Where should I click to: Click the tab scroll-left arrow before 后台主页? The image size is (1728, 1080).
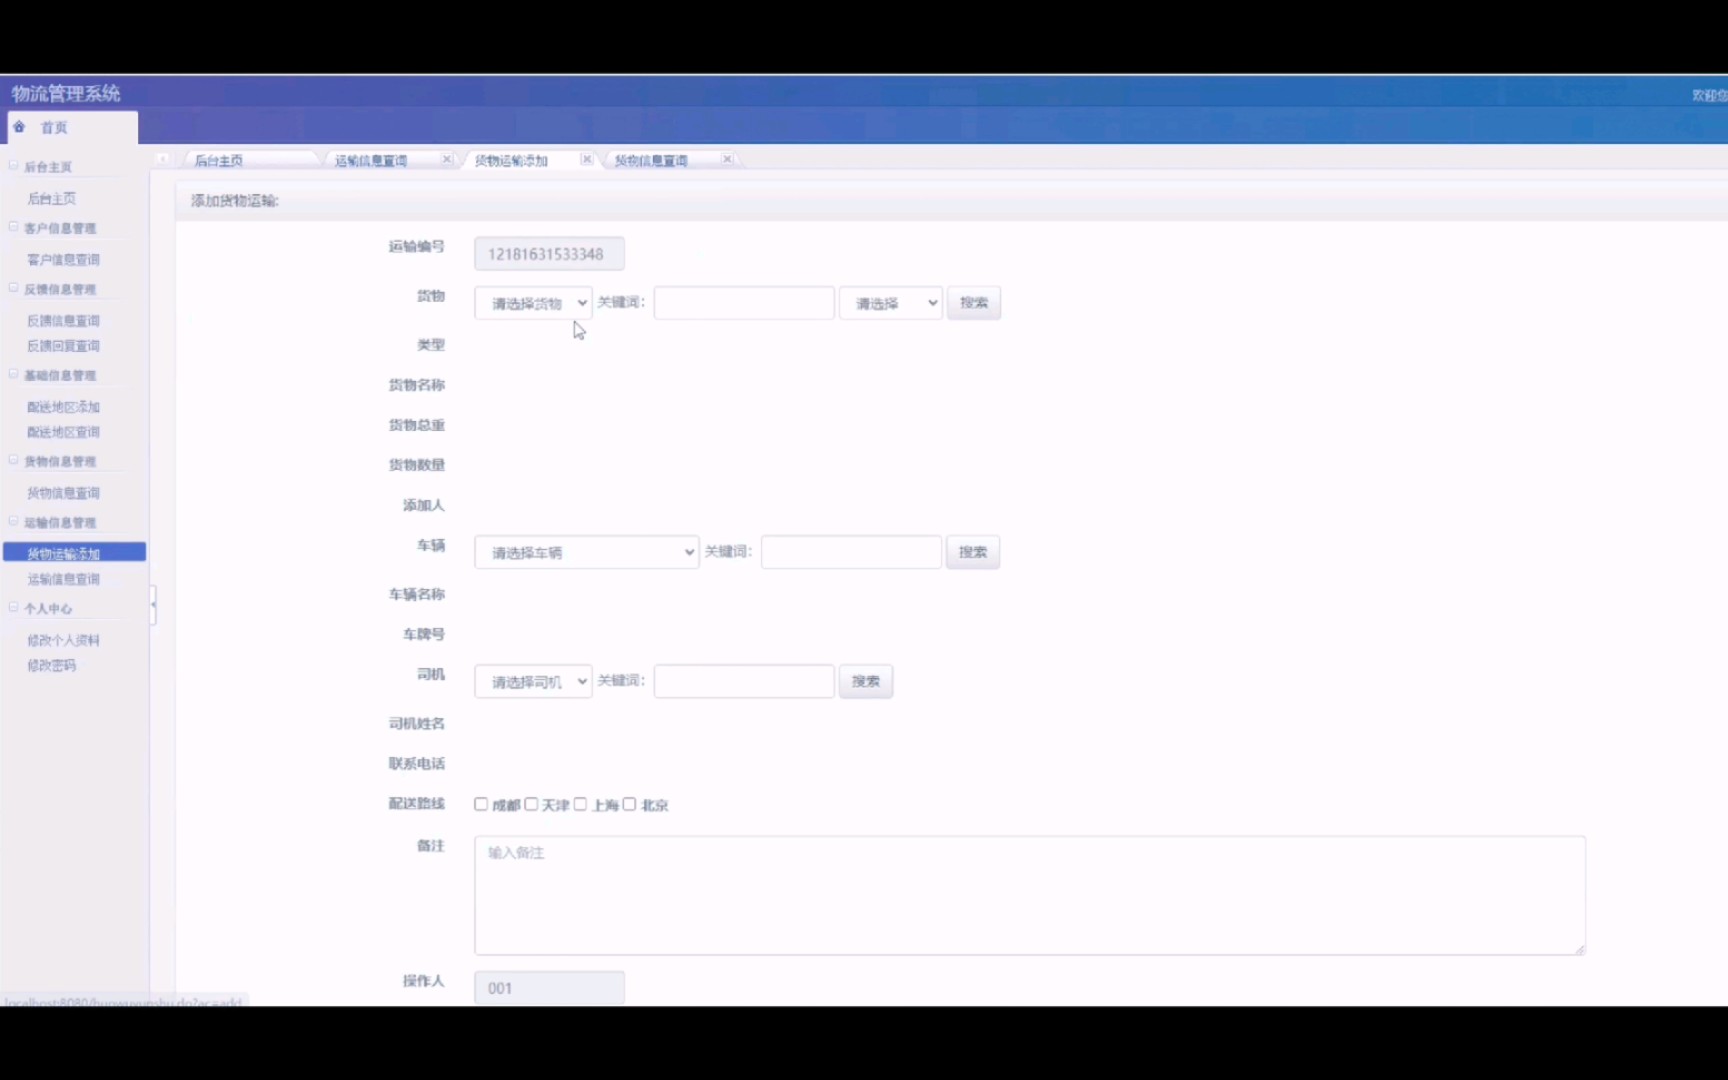pyautogui.click(x=162, y=159)
